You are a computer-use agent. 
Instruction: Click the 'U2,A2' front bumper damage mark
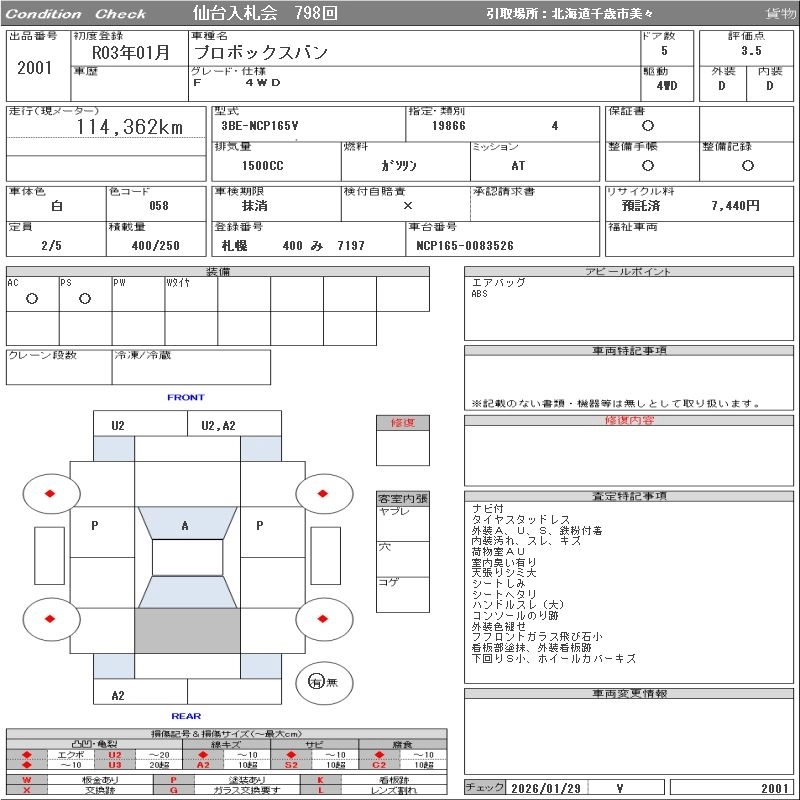coord(218,425)
